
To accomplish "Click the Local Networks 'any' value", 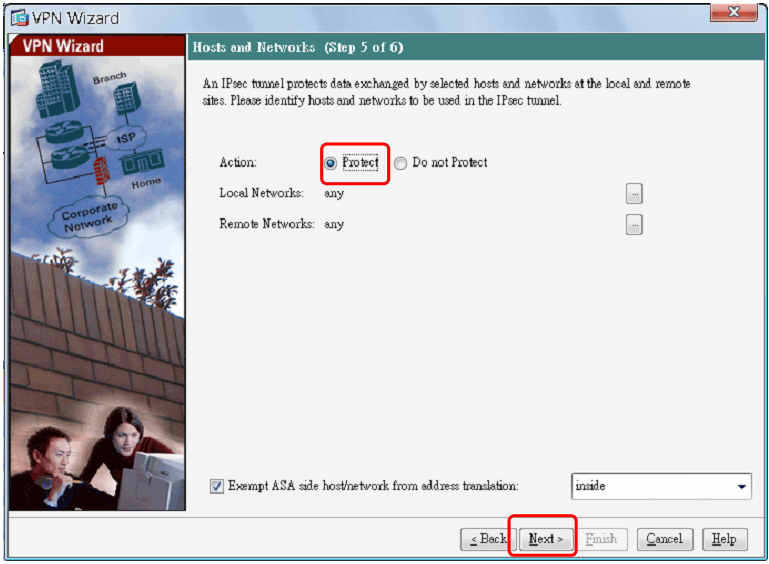I will tap(334, 194).
